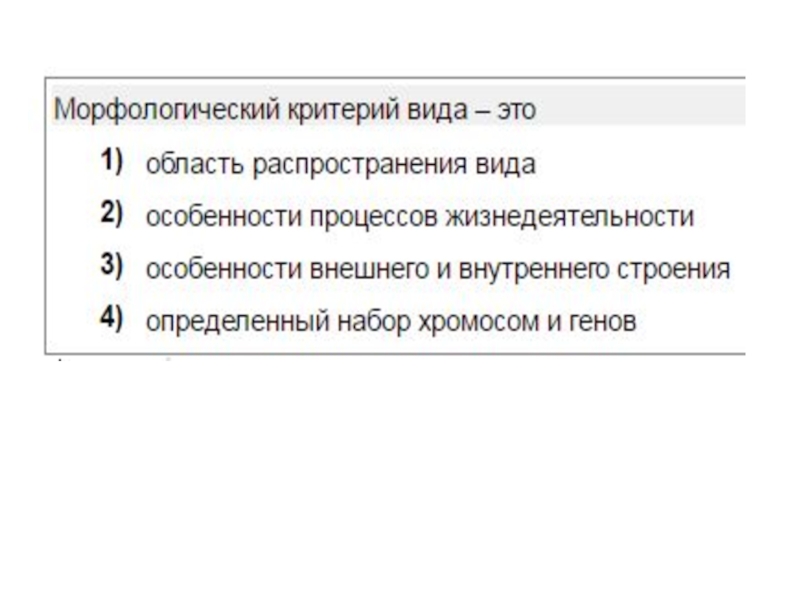The width and height of the screenshot is (800, 600).
Task: Click the word 'Морфологический' in the header
Action: coord(149,109)
